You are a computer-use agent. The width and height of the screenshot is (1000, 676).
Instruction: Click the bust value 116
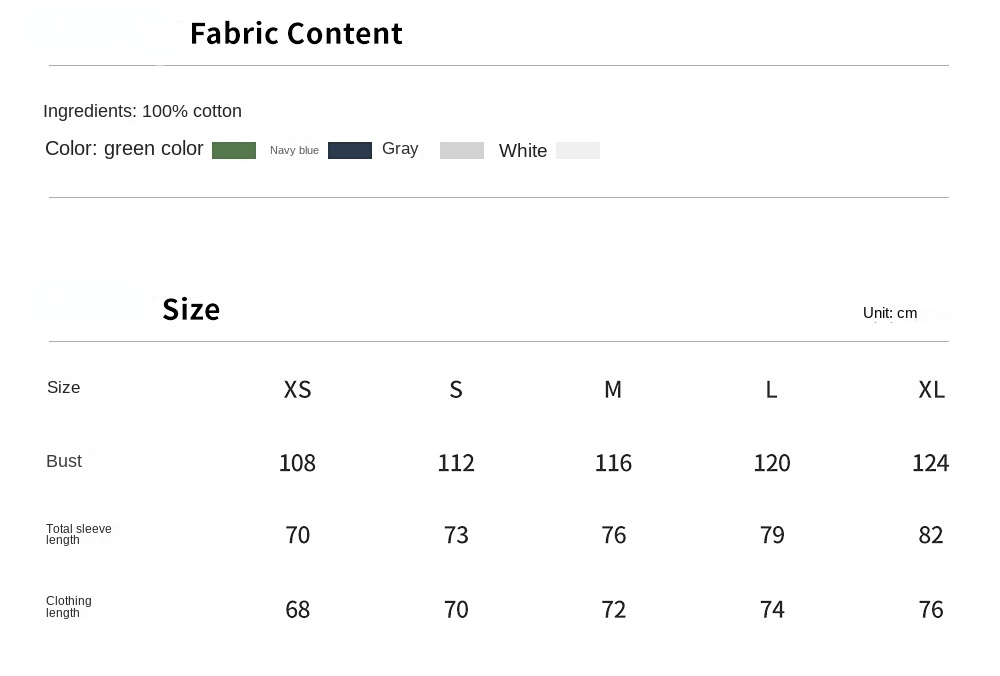pos(613,463)
